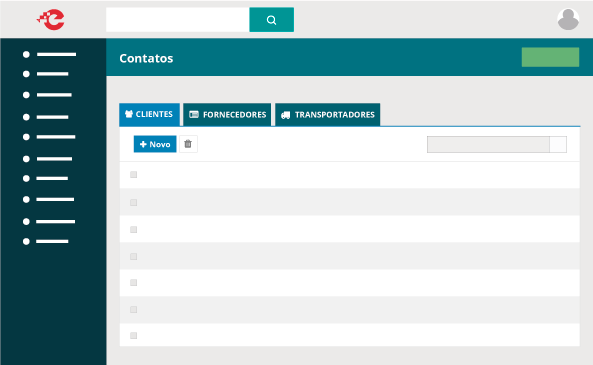Viewport: 593px width, 365px height.
Task: Open the user avatar profile icon
Action: (x=568, y=19)
